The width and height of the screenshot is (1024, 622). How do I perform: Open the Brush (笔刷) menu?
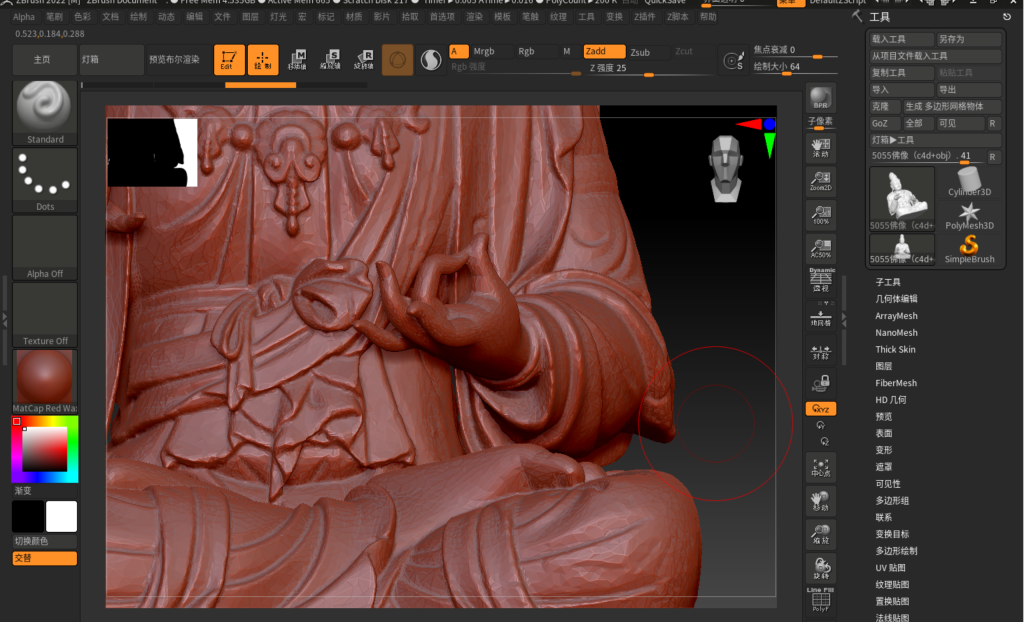(55, 17)
